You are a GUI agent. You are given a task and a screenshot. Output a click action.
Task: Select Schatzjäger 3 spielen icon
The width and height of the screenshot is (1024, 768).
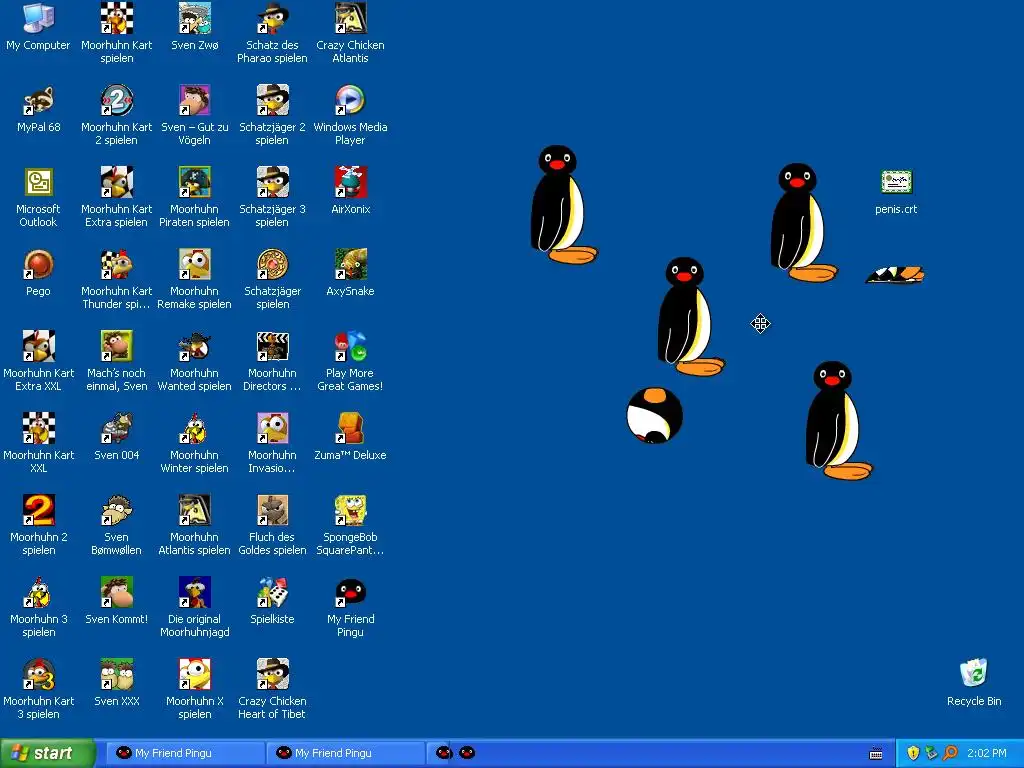pos(272,182)
